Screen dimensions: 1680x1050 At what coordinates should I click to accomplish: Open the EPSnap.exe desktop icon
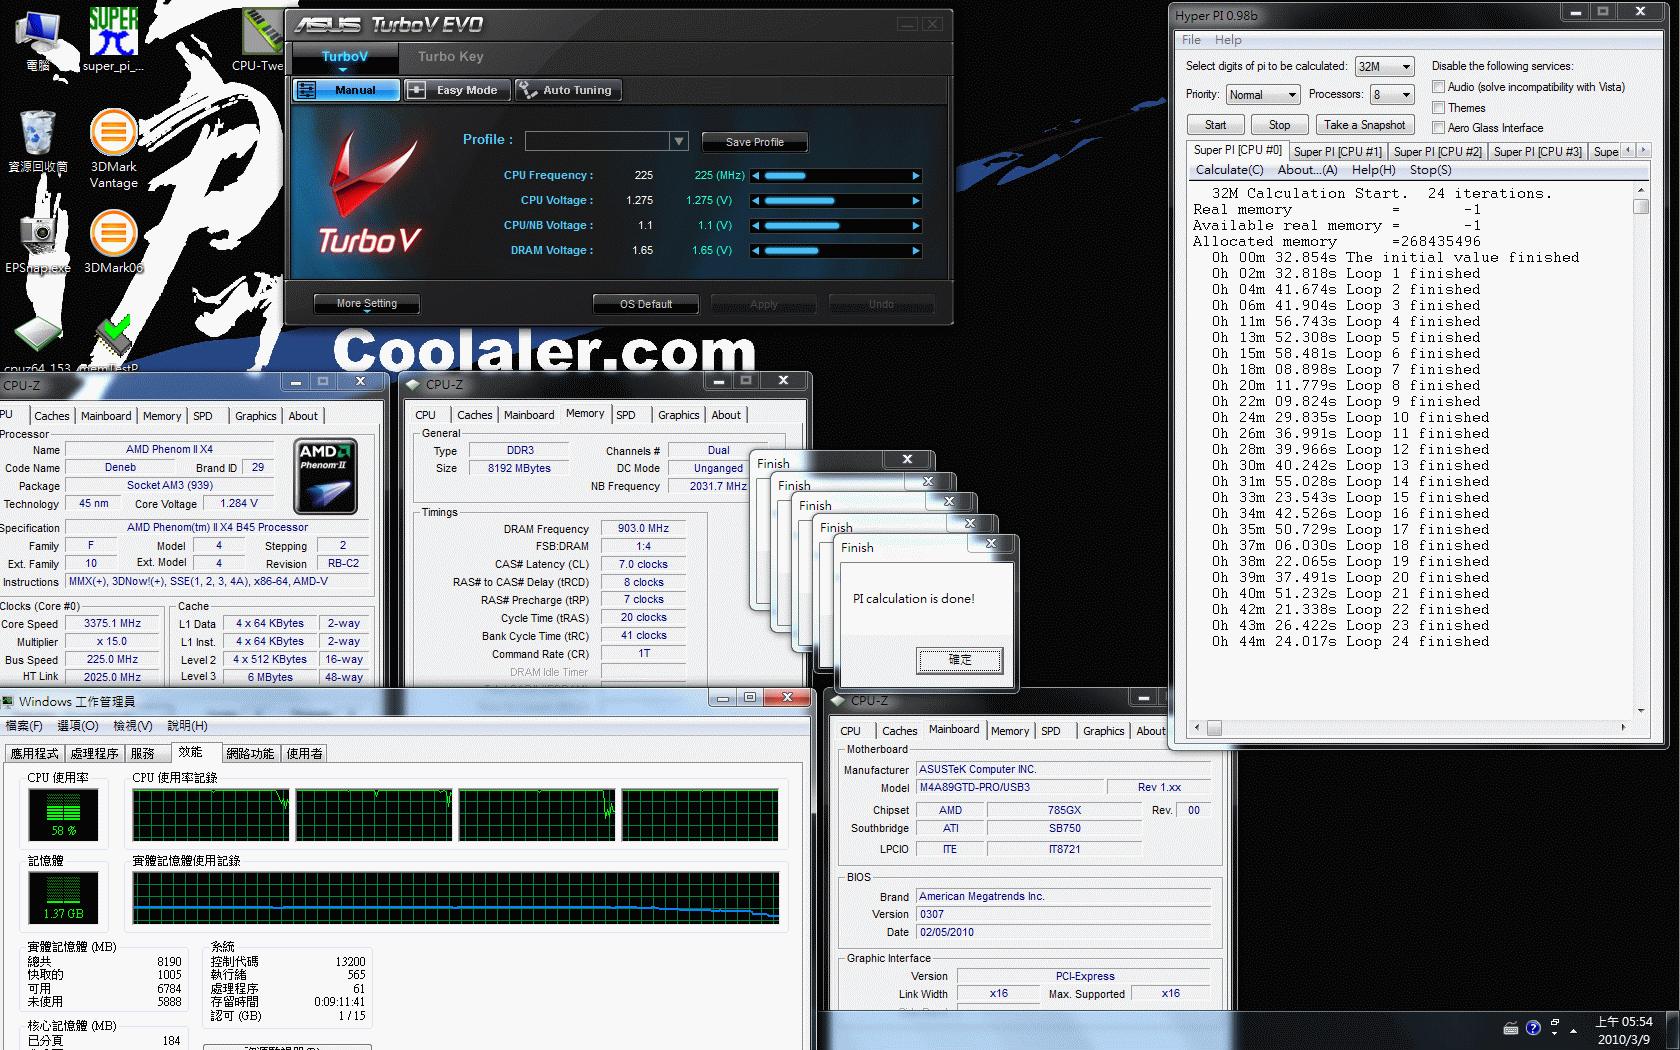tap(38, 240)
